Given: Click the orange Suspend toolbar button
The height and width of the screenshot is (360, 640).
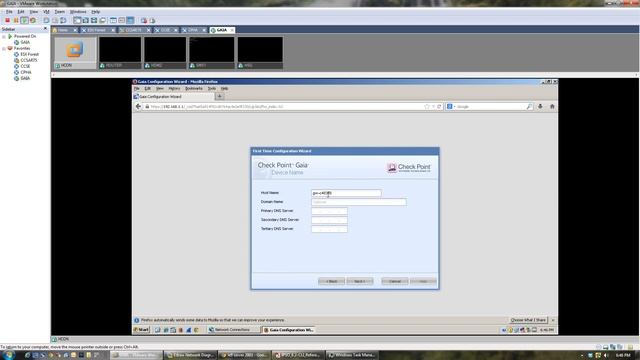Looking at the screenshot, I should [16, 20].
